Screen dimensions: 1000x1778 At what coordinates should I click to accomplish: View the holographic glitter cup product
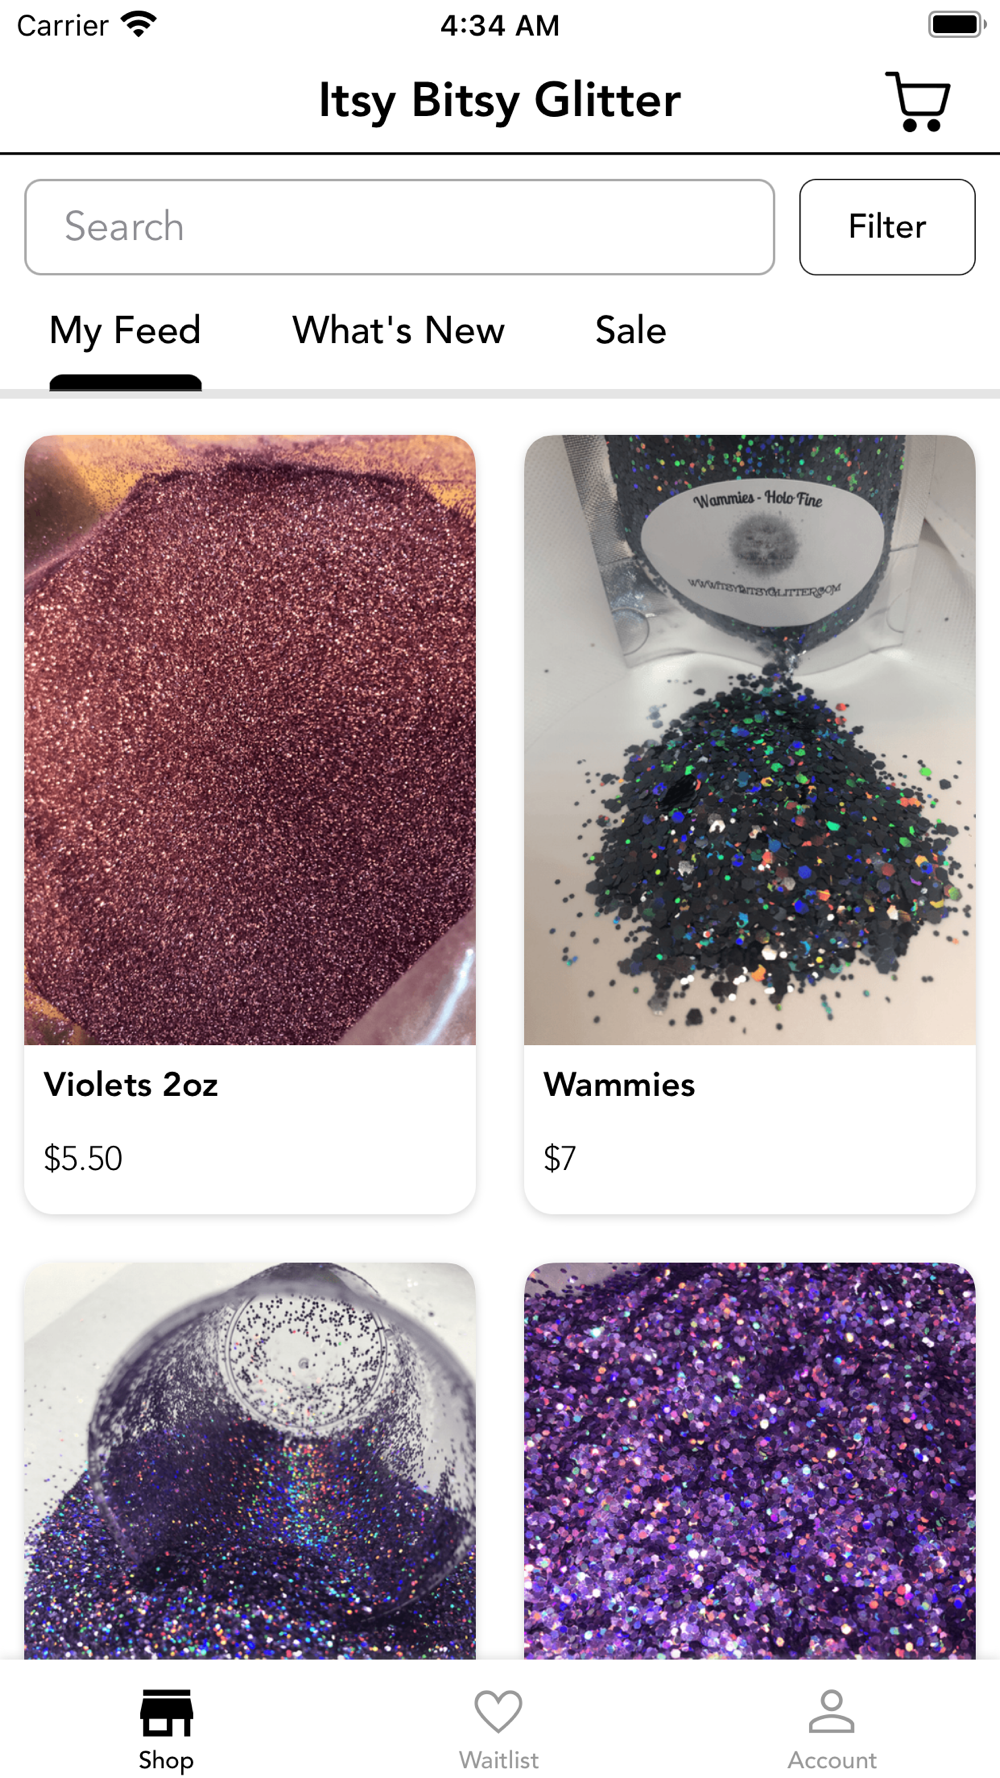[x=250, y=1460]
